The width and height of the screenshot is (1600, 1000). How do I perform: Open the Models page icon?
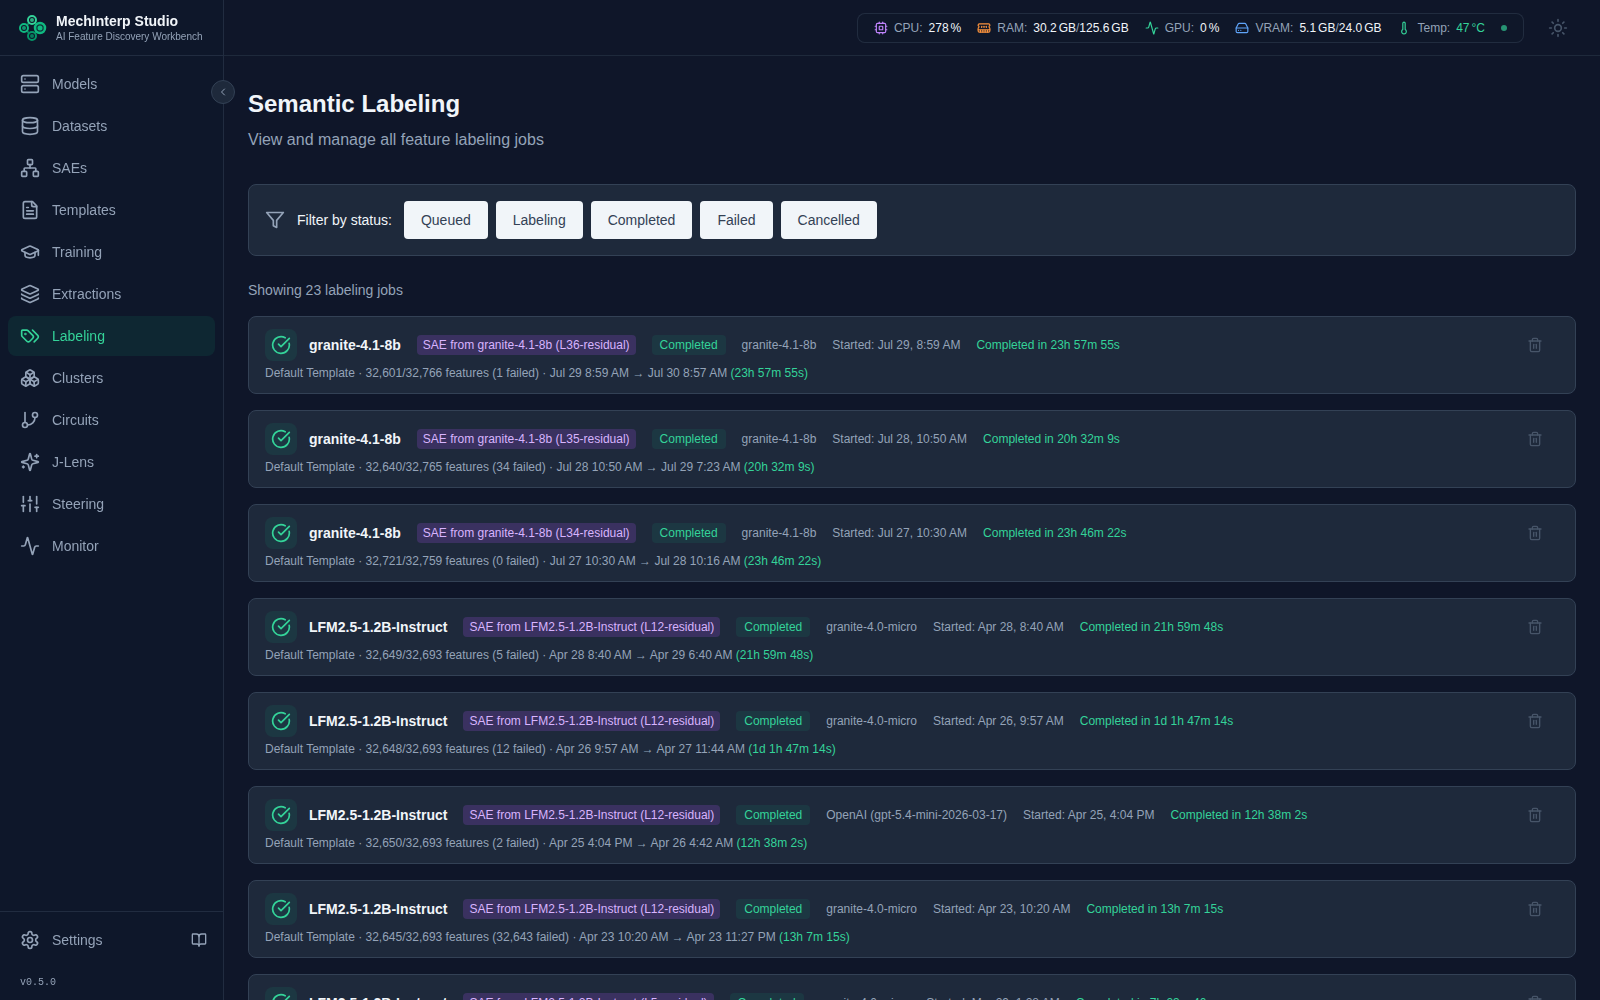[30, 84]
